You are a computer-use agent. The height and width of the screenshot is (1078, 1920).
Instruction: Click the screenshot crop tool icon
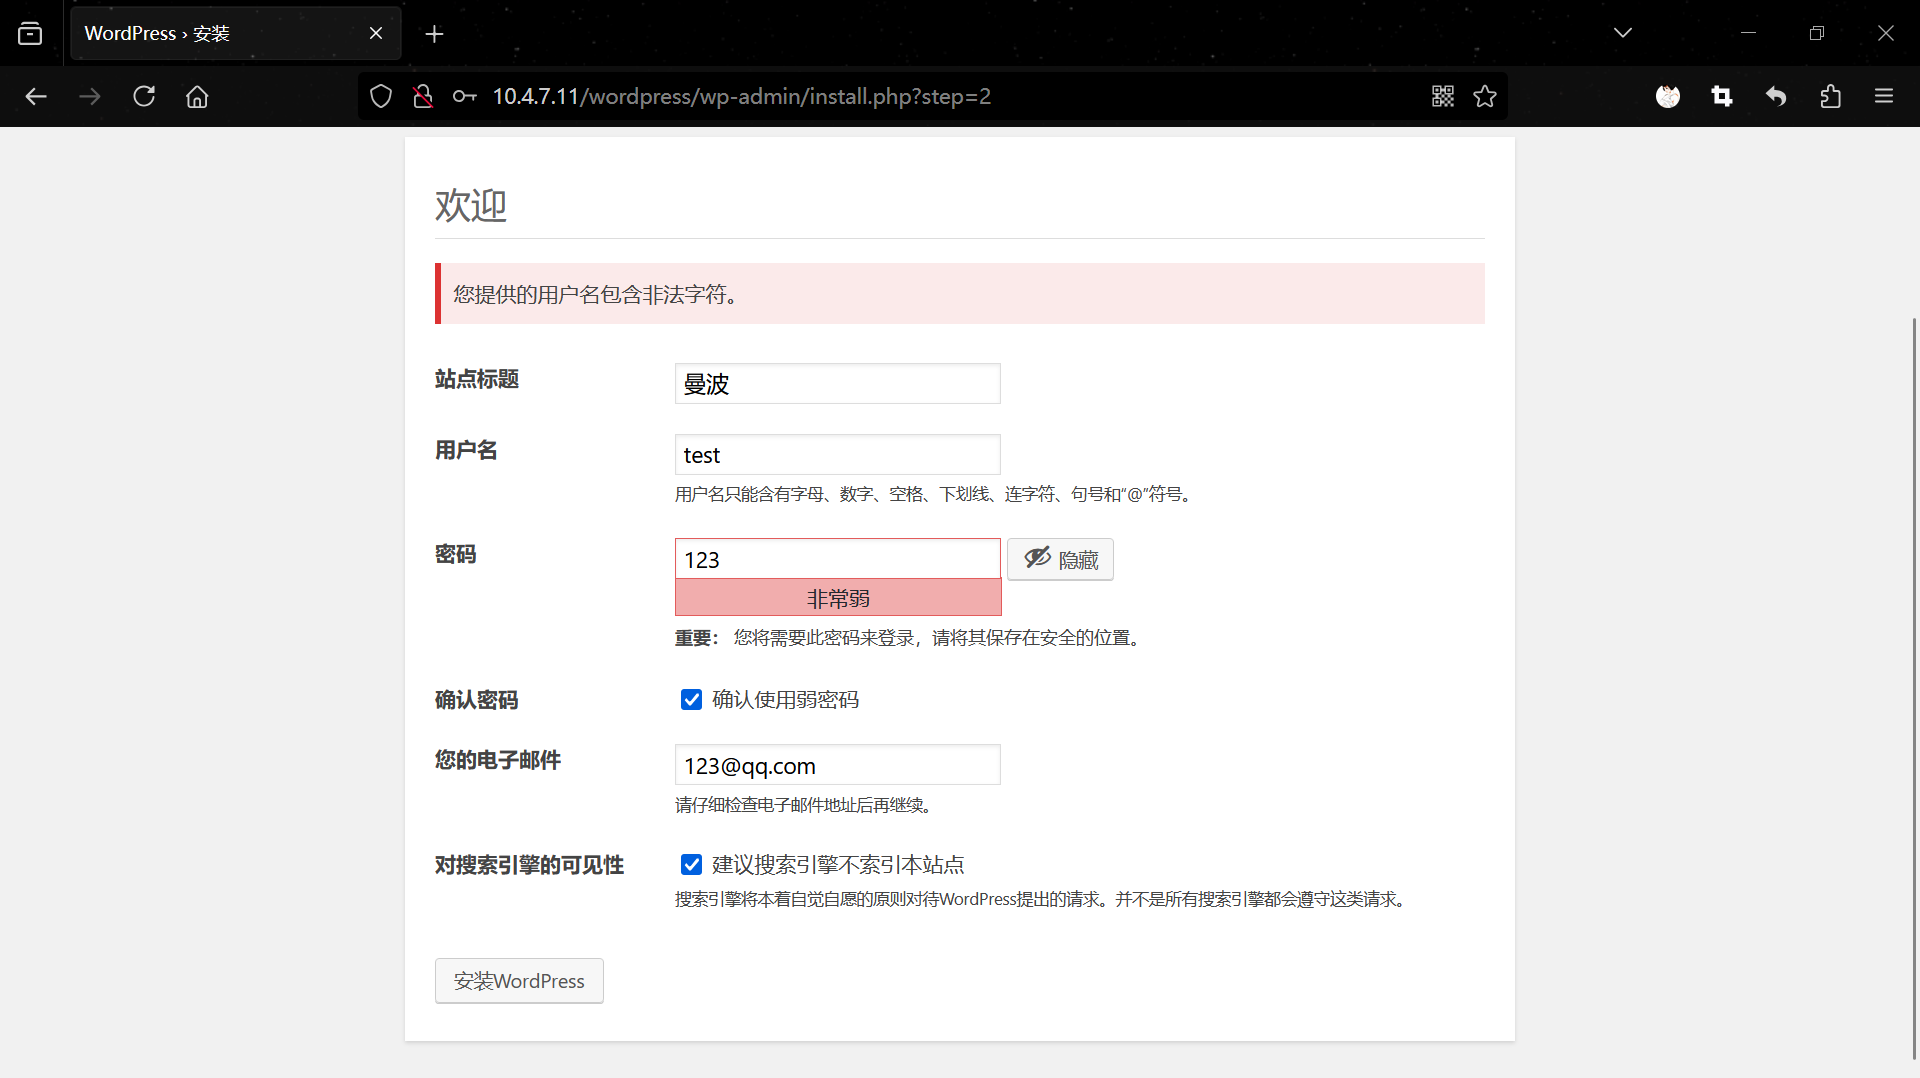(x=1722, y=96)
